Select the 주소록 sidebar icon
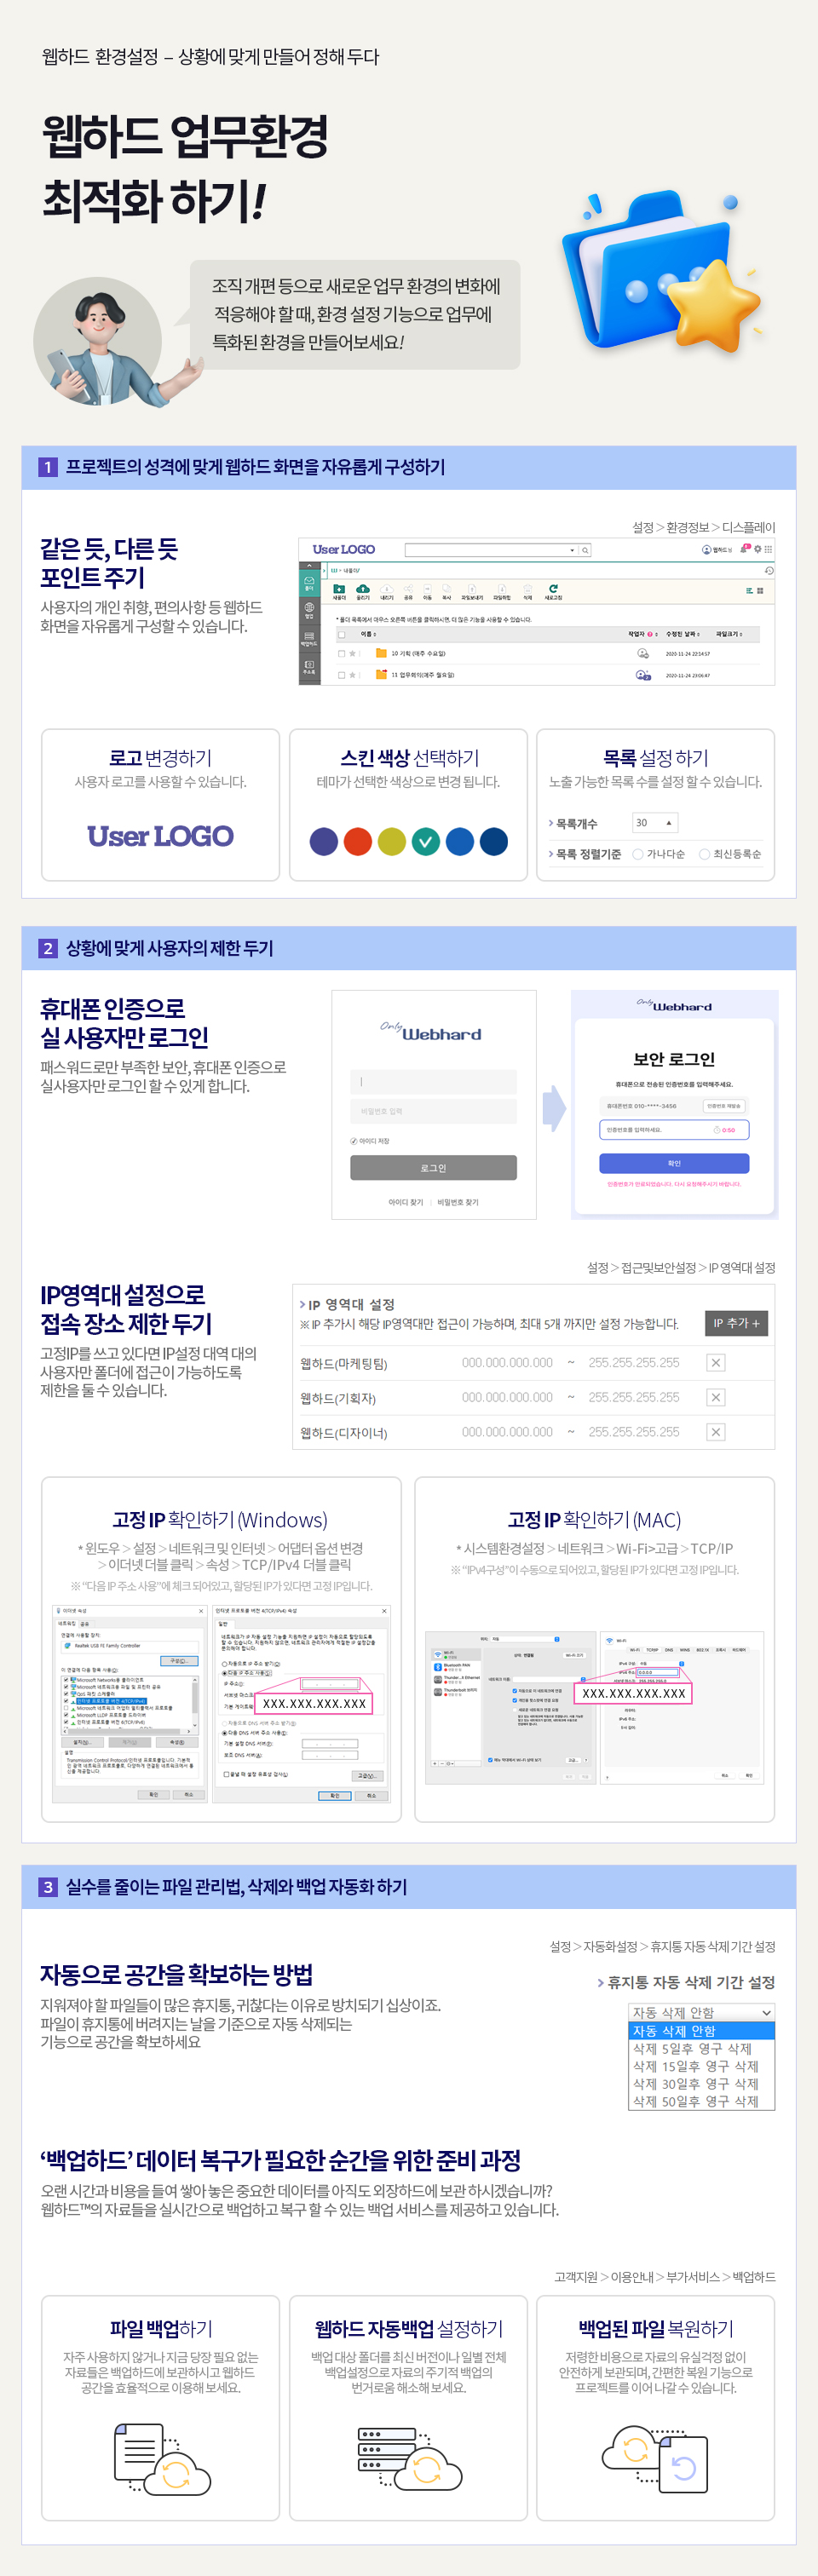 coord(309,667)
